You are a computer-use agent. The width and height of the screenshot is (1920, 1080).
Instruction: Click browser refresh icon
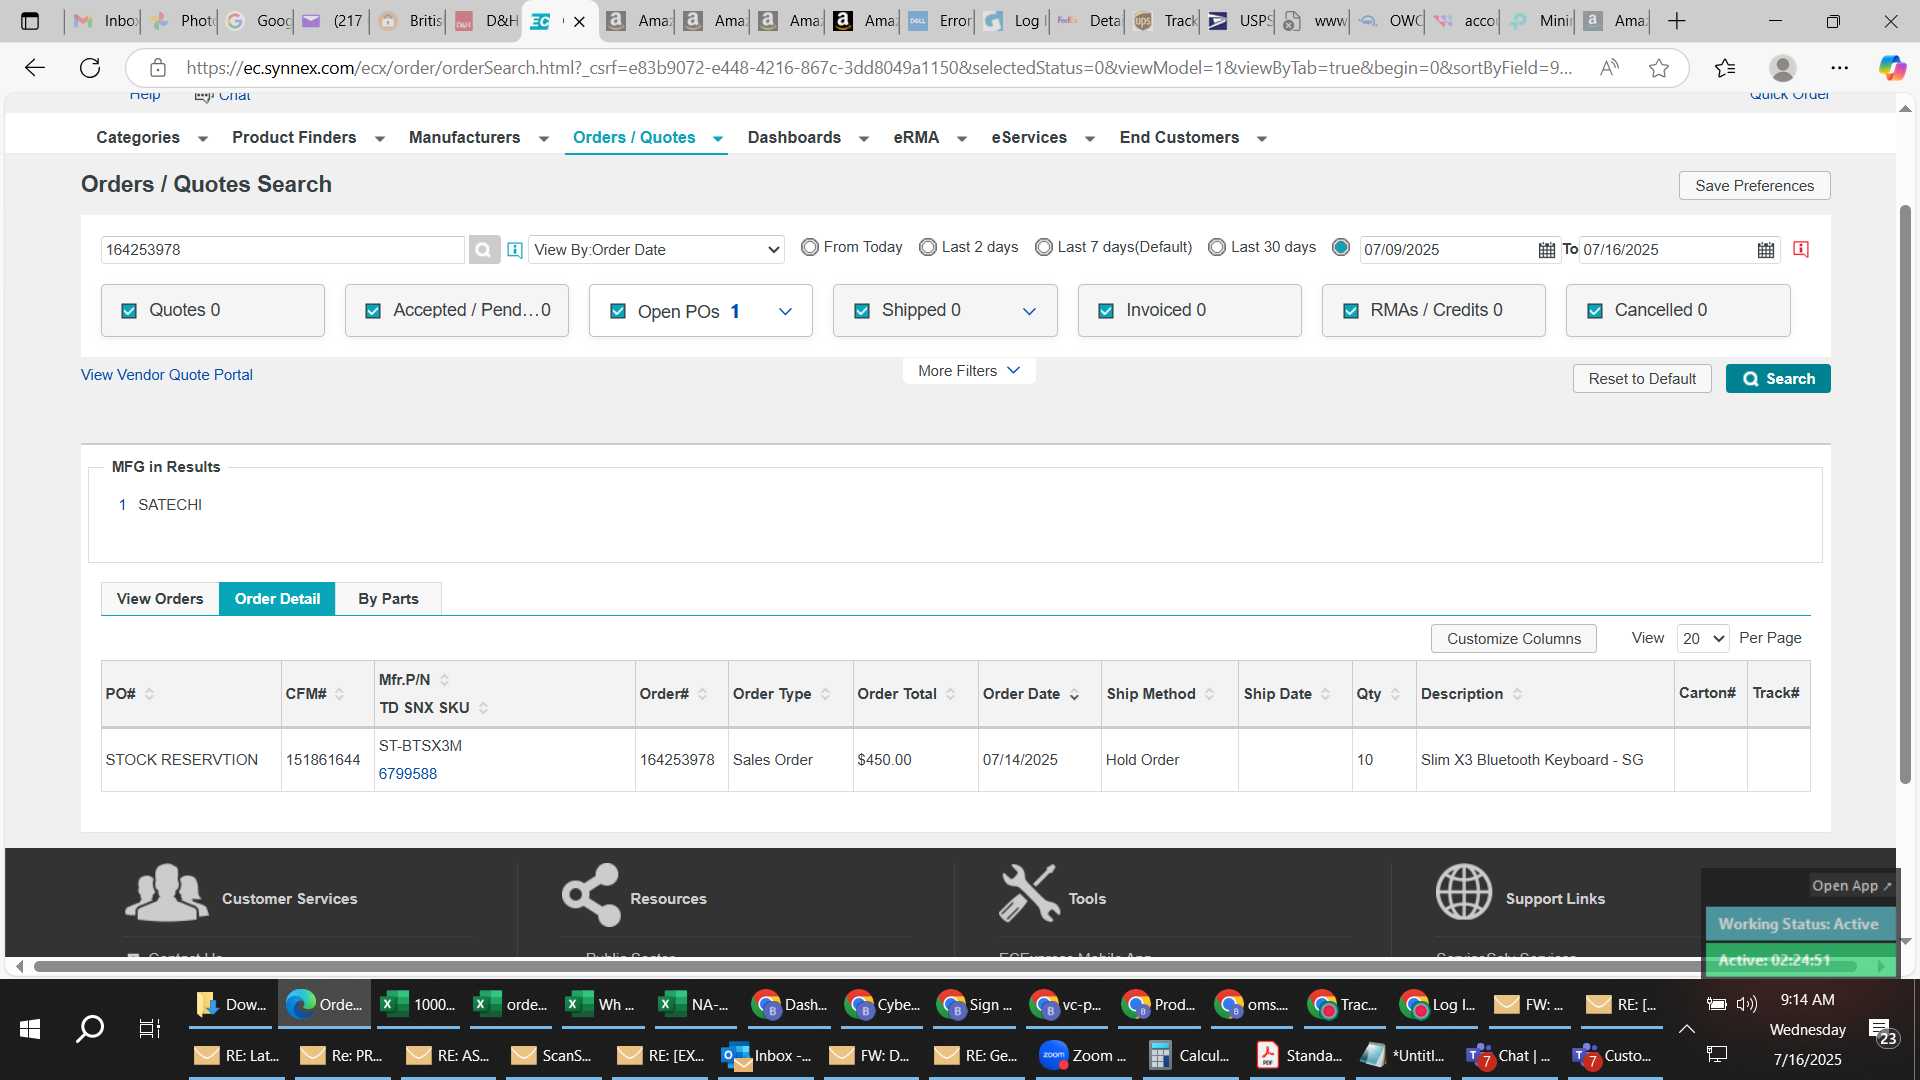(90, 68)
